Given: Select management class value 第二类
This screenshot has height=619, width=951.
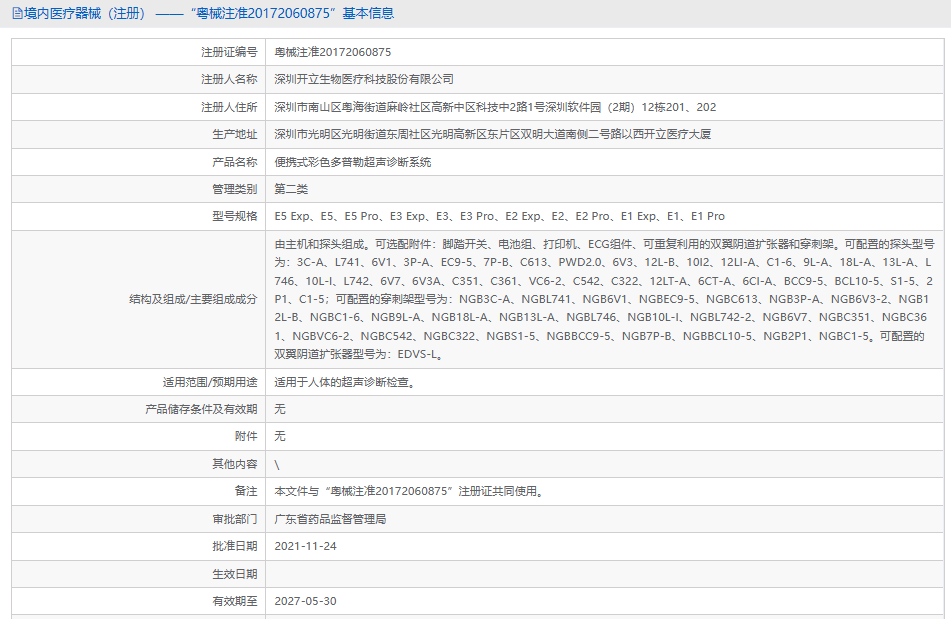Looking at the screenshot, I should [291, 189].
